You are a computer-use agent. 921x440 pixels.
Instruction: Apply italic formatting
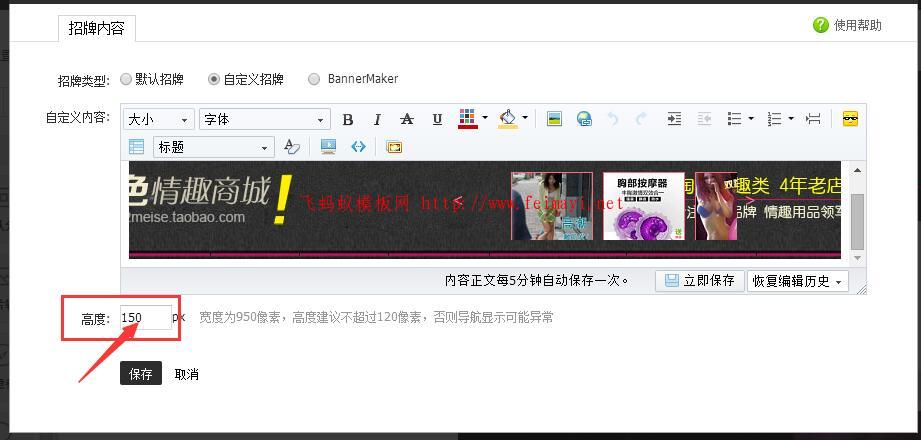(x=377, y=119)
